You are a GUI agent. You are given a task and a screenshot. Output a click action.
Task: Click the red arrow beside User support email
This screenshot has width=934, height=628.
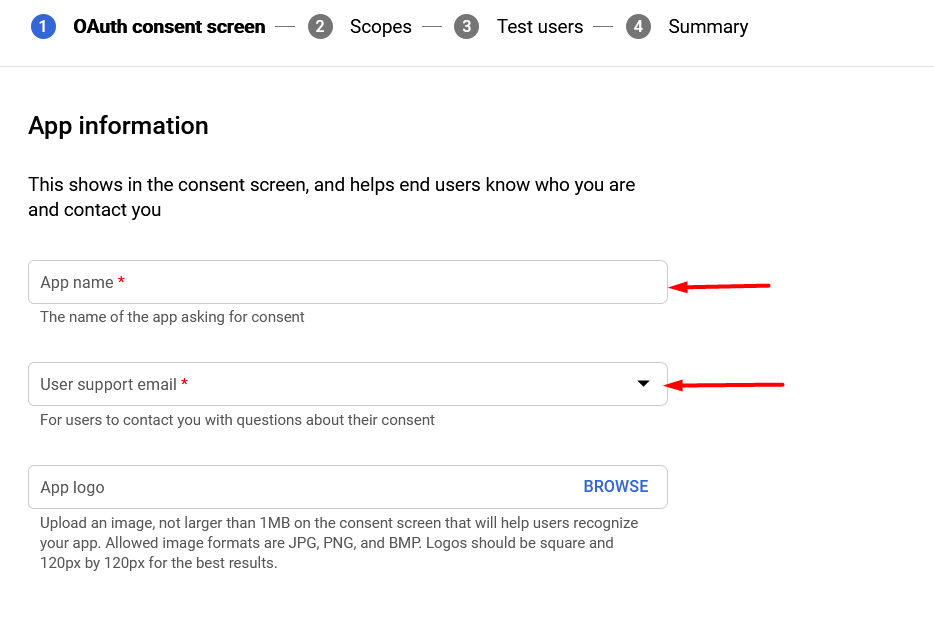coord(724,385)
